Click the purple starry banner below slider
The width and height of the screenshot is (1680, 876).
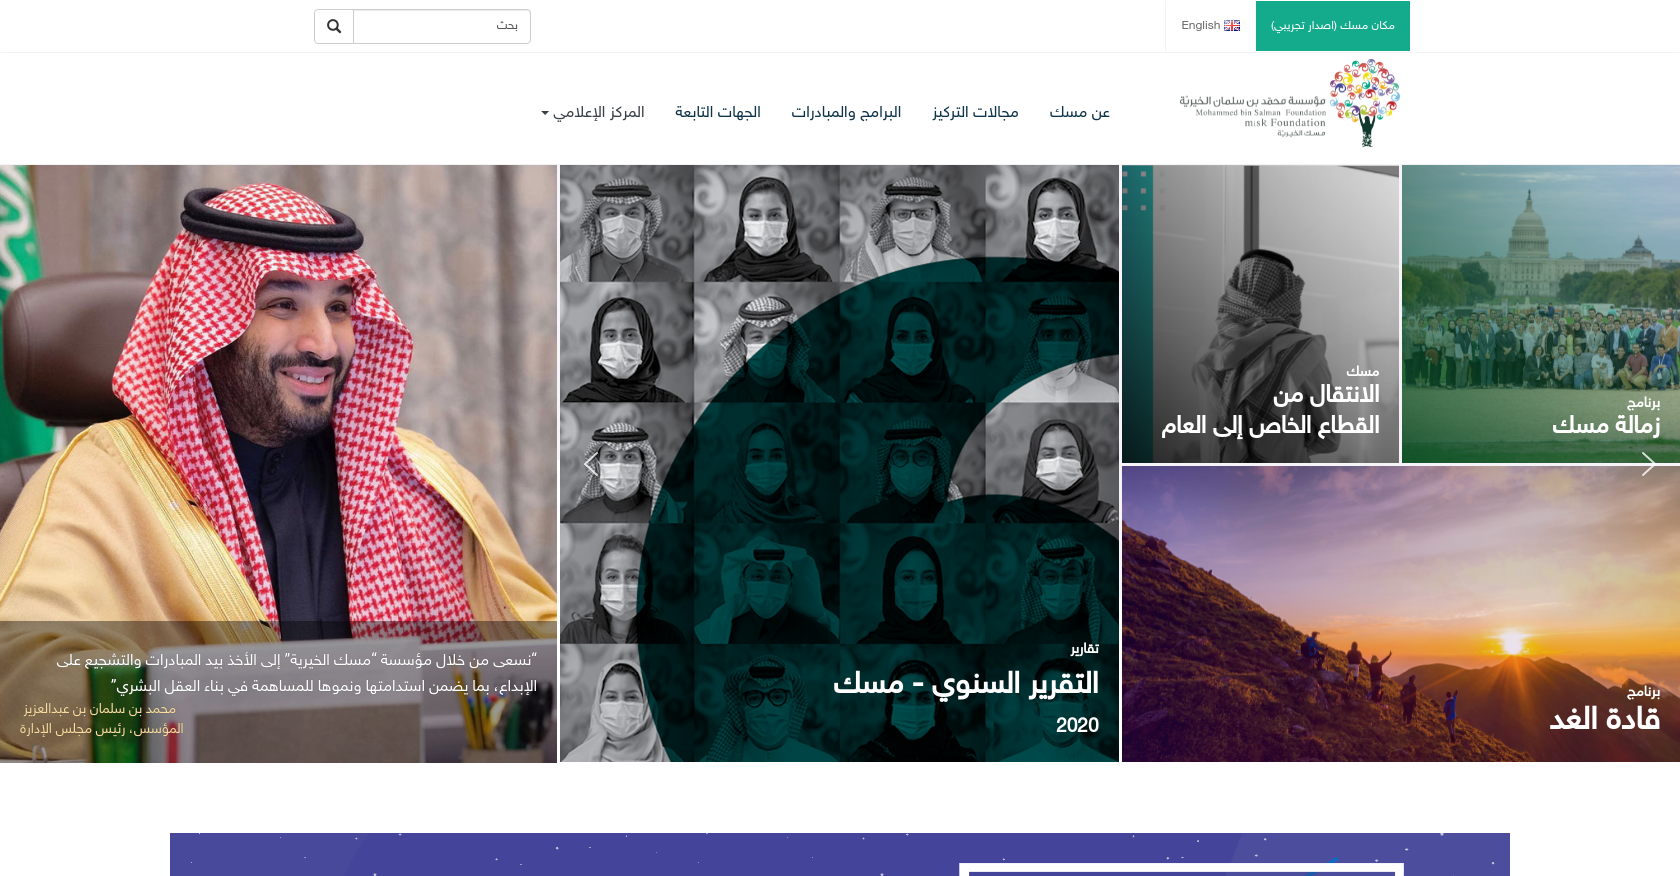(x=840, y=855)
